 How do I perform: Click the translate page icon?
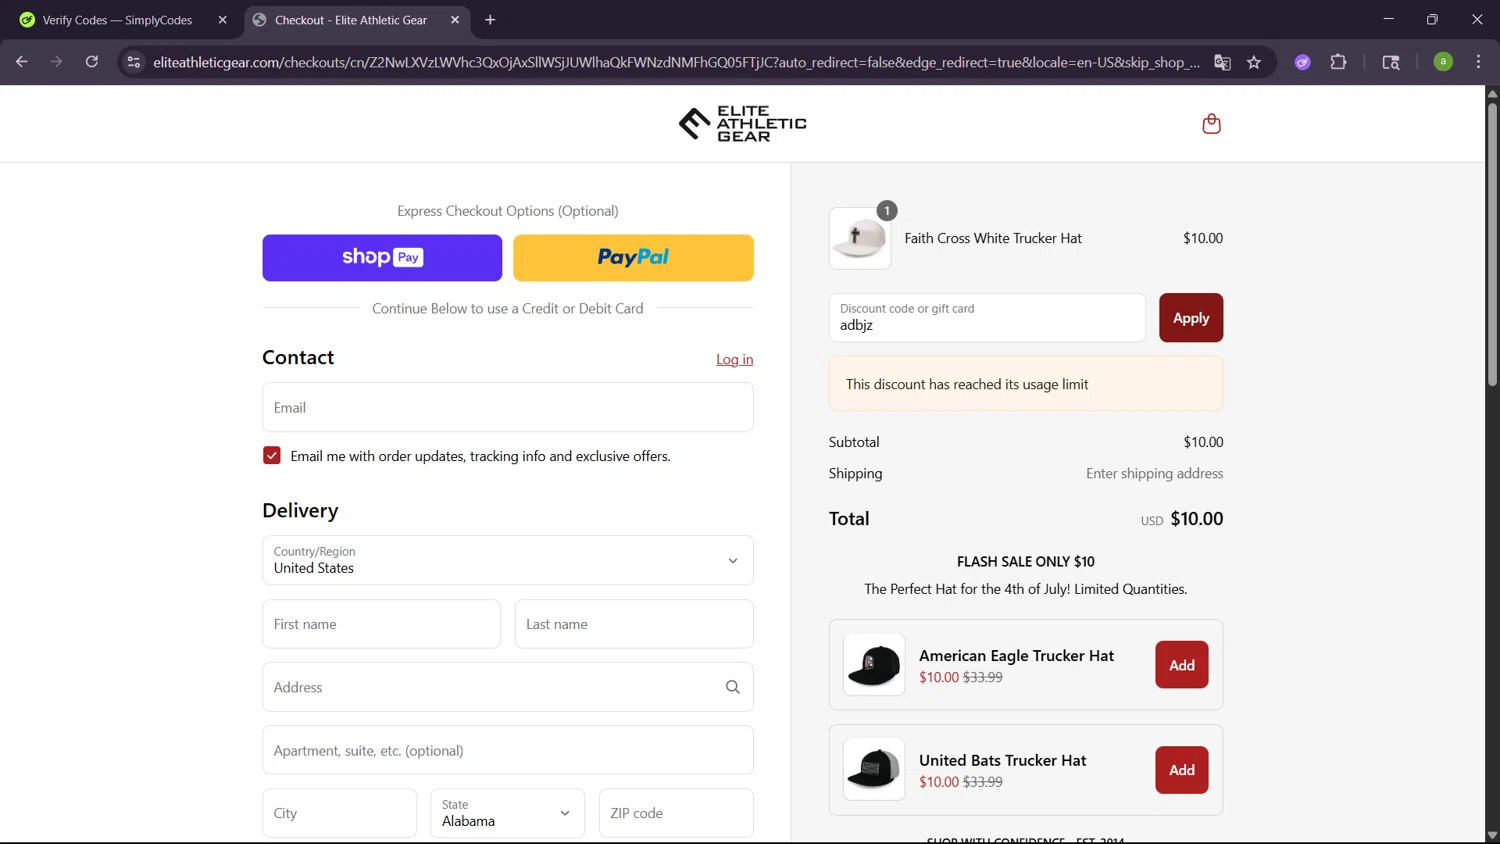[x=1222, y=62]
